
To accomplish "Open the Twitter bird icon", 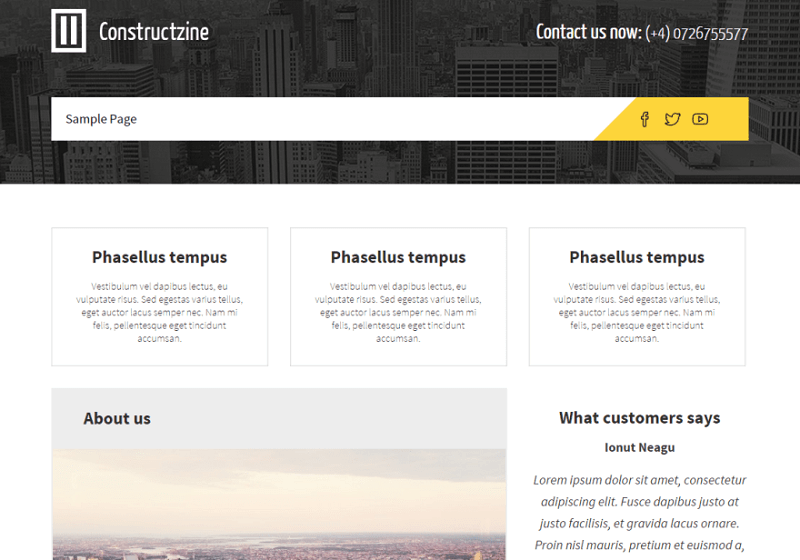I will tap(672, 119).
